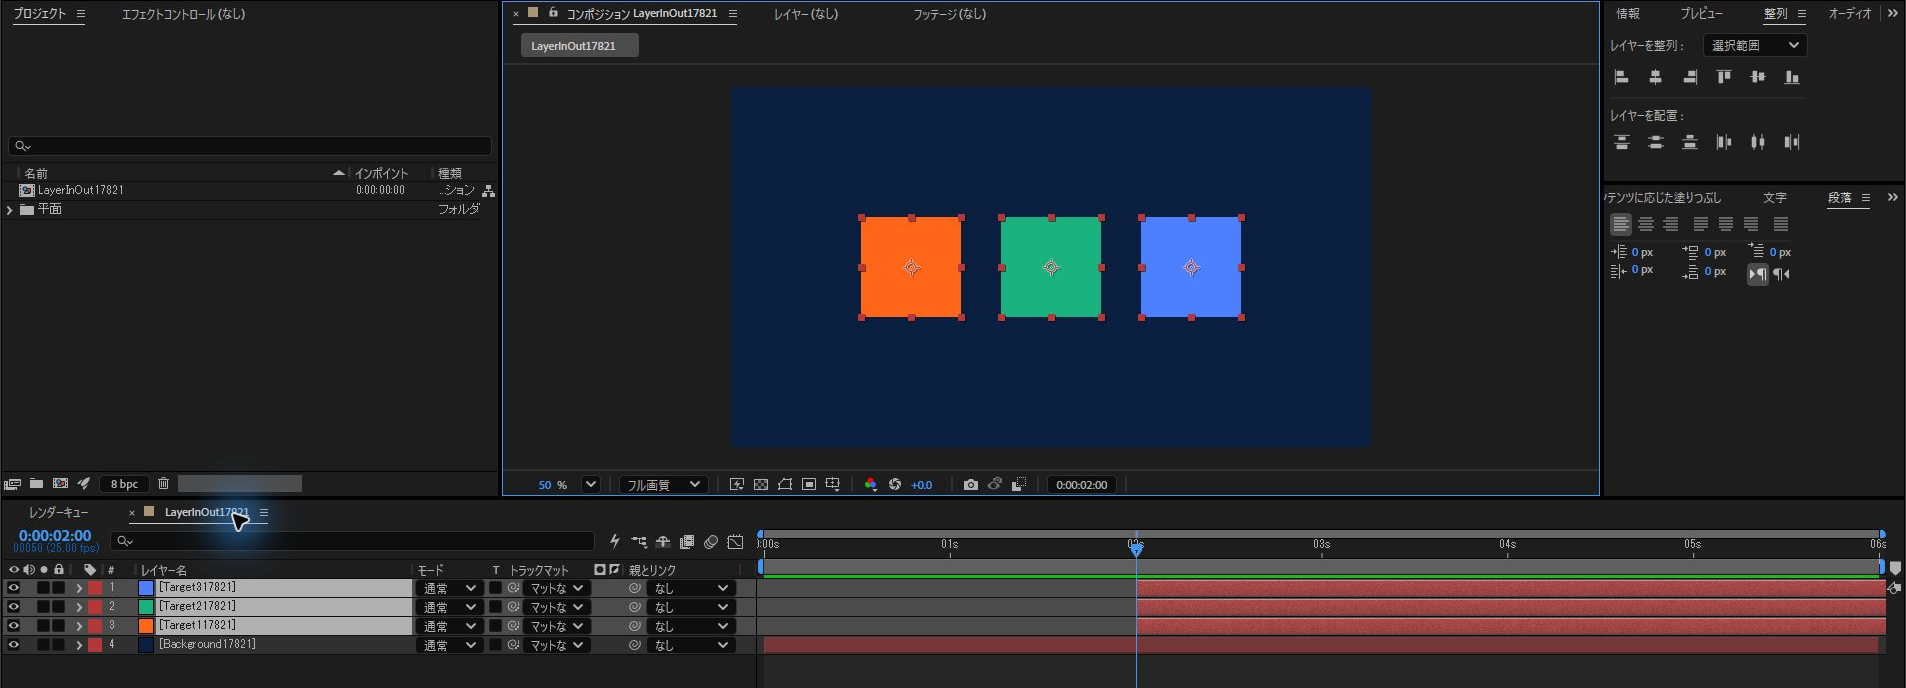Open the magnification ratio dropdown arrow
The width and height of the screenshot is (1906, 688).
(x=591, y=485)
